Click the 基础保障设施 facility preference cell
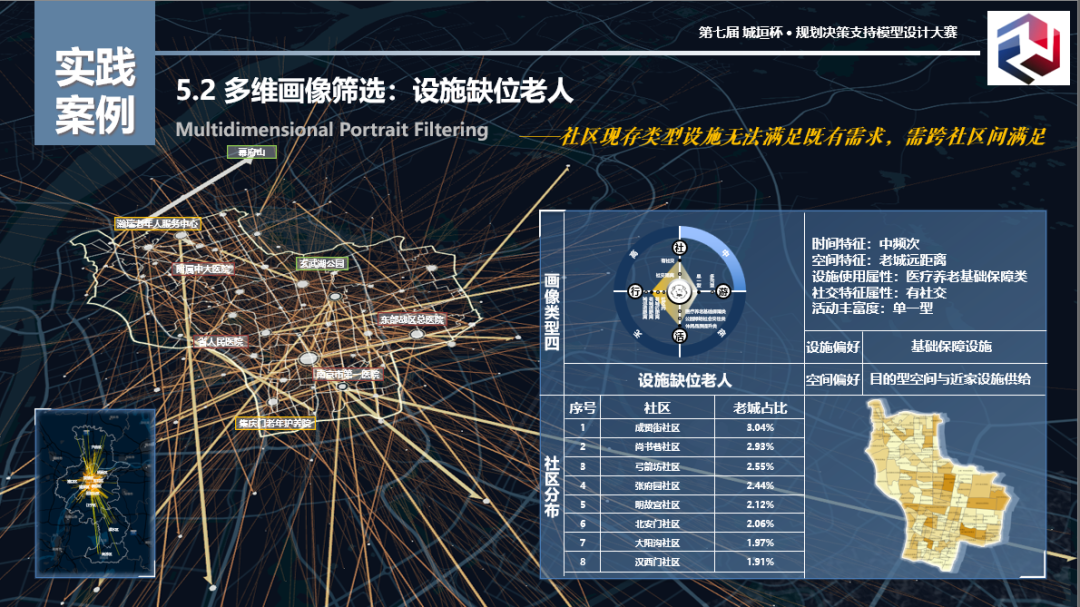 point(951,346)
